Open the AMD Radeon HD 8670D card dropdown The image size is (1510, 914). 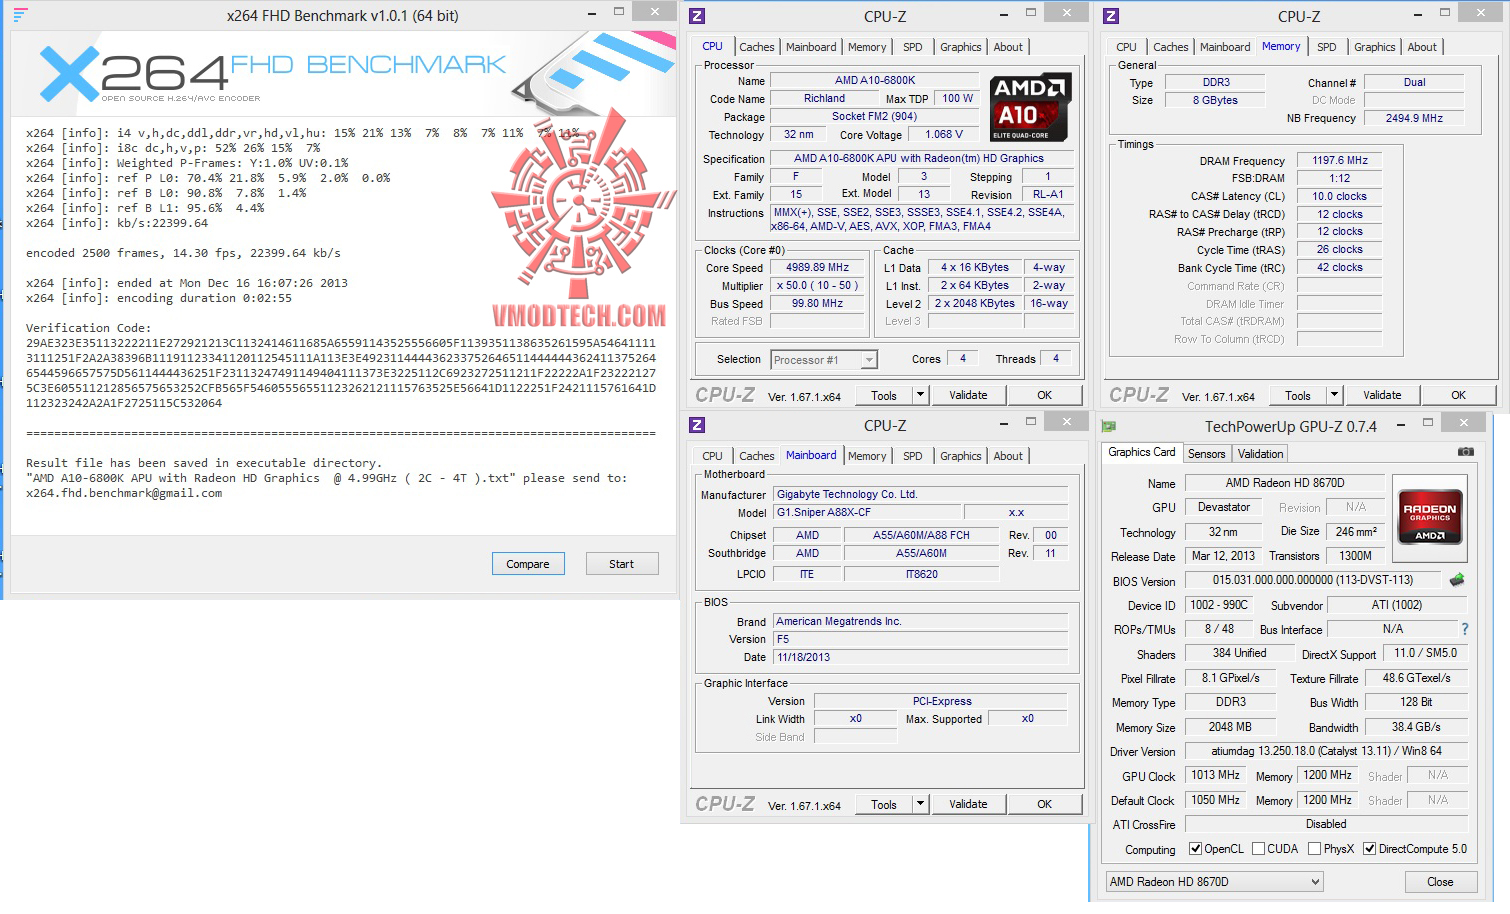pyautogui.click(x=1214, y=882)
